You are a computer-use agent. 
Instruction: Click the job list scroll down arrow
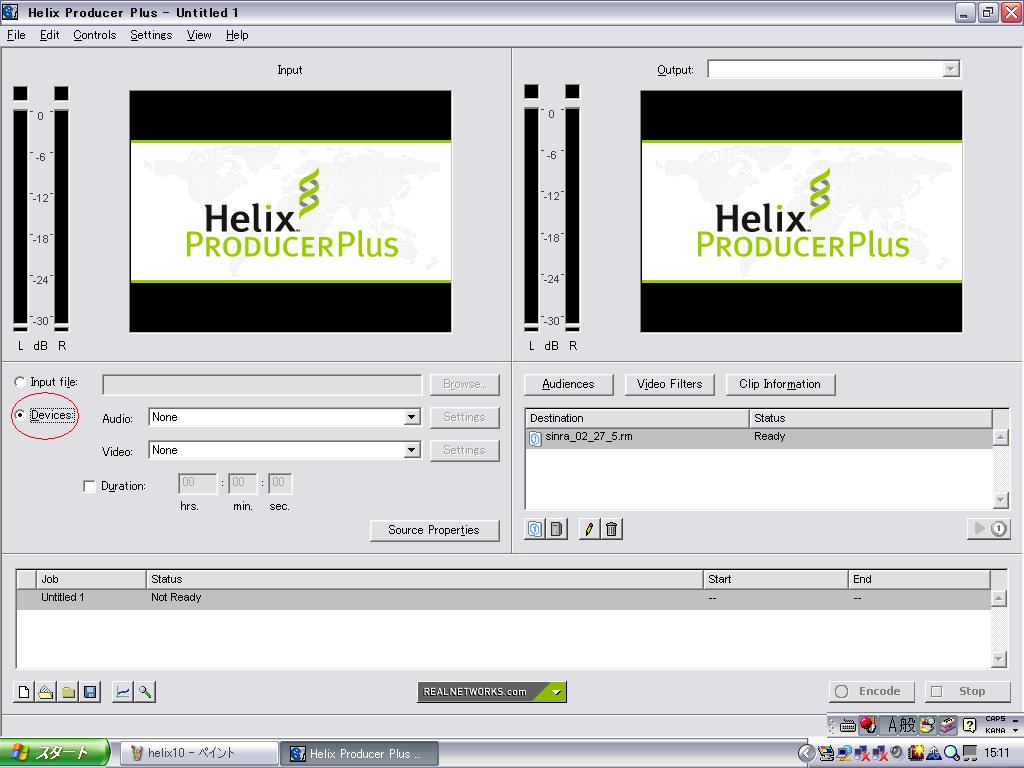(999, 660)
